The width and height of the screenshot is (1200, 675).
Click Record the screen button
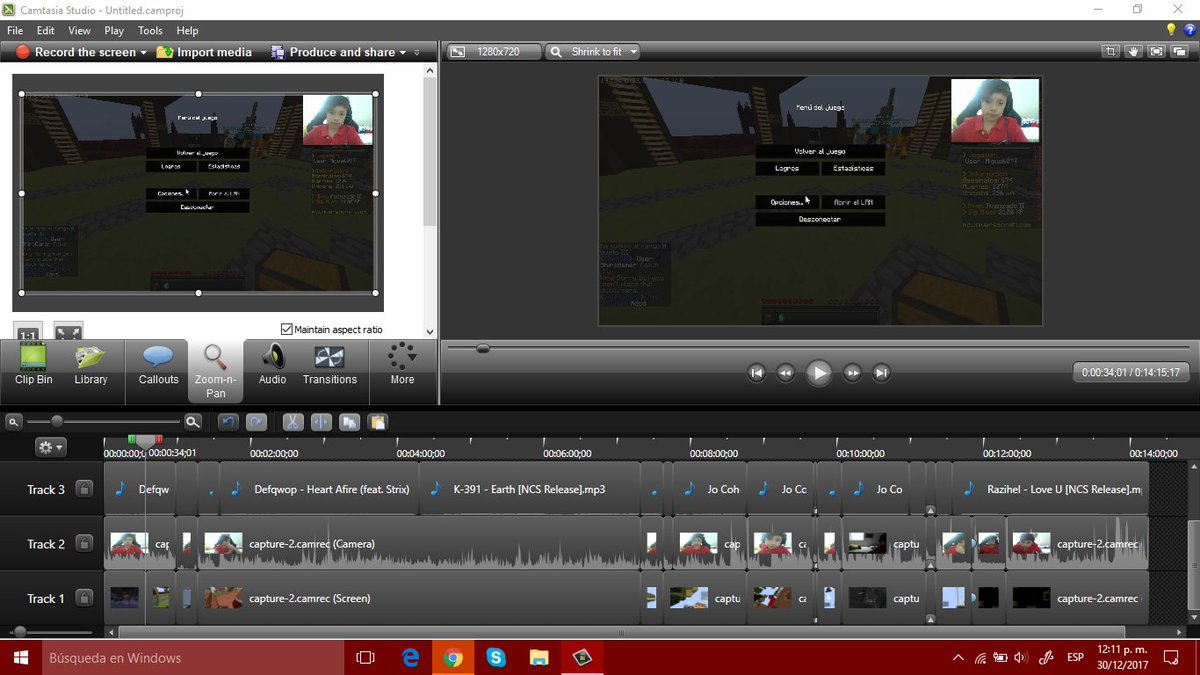coord(77,52)
